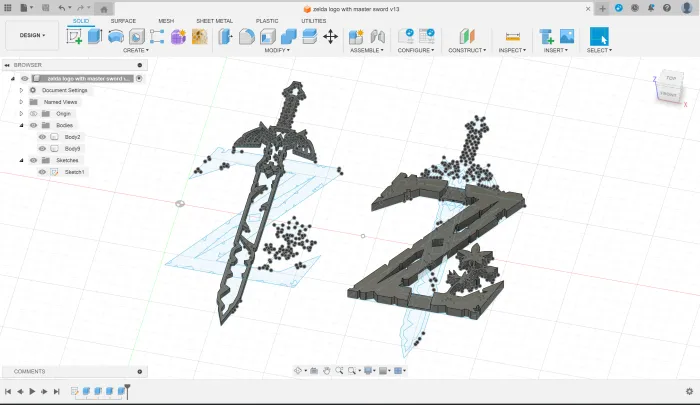Screen dimensions: 700x405
Task: Switch to the SURFACE tab
Action: (123, 21)
